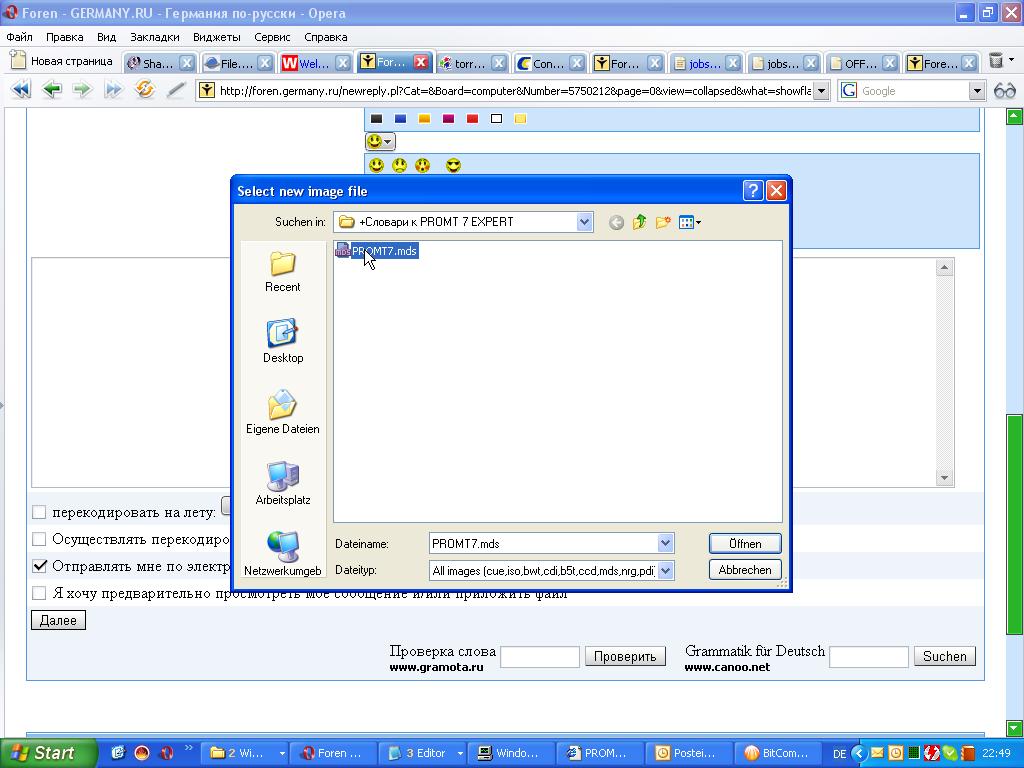Open the Правка menu
The height and width of the screenshot is (768, 1024).
[x=65, y=37]
